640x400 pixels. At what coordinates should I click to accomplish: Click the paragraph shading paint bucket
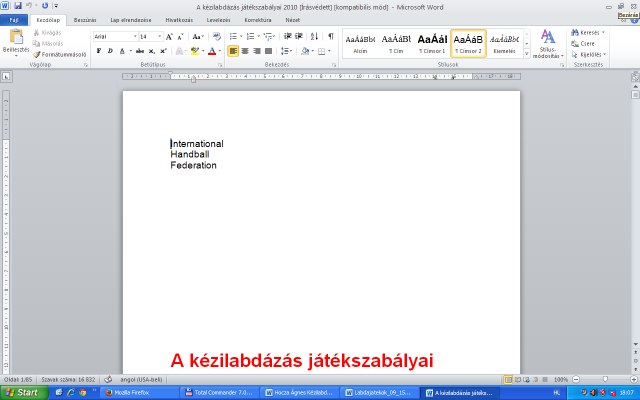[305, 51]
